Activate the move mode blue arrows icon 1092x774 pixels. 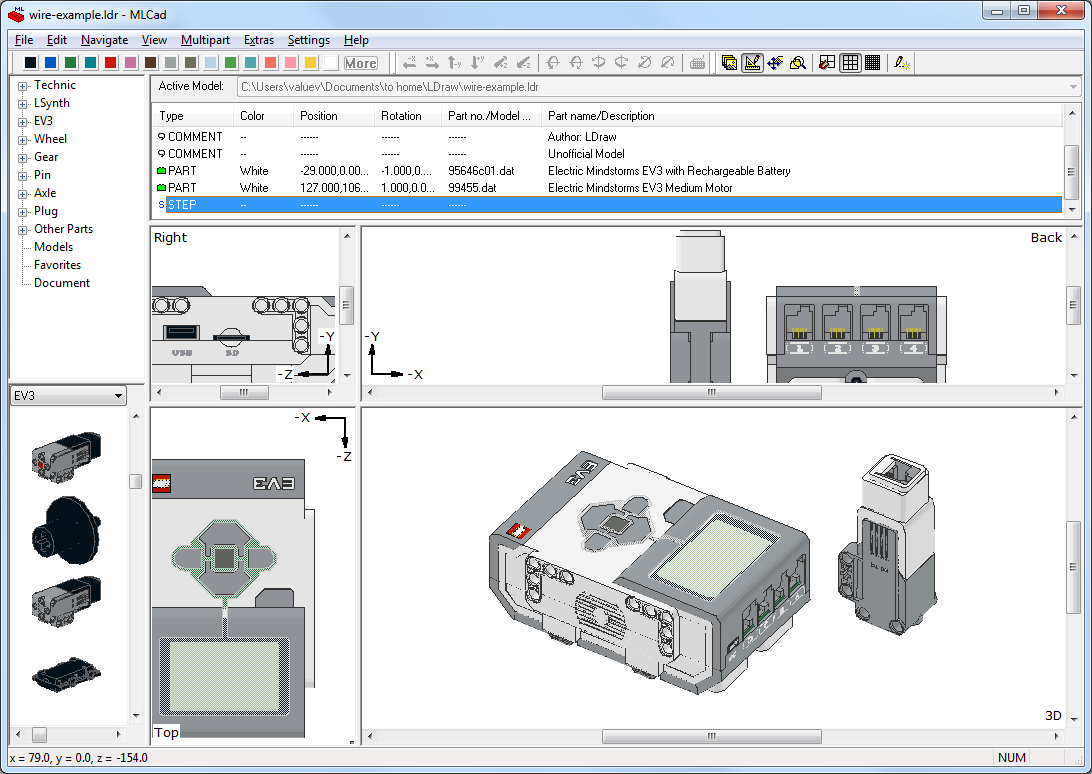[775, 63]
